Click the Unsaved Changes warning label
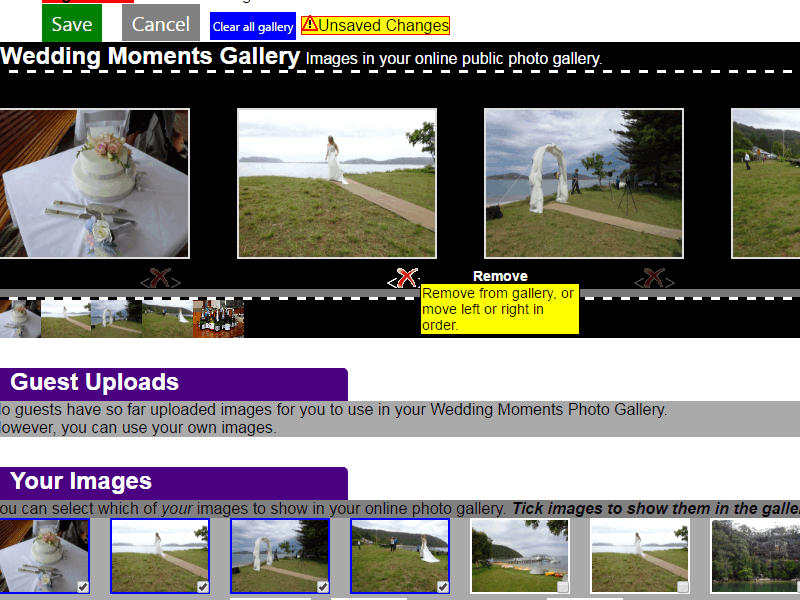Screen dimensions: 800x600 tap(376, 25)
